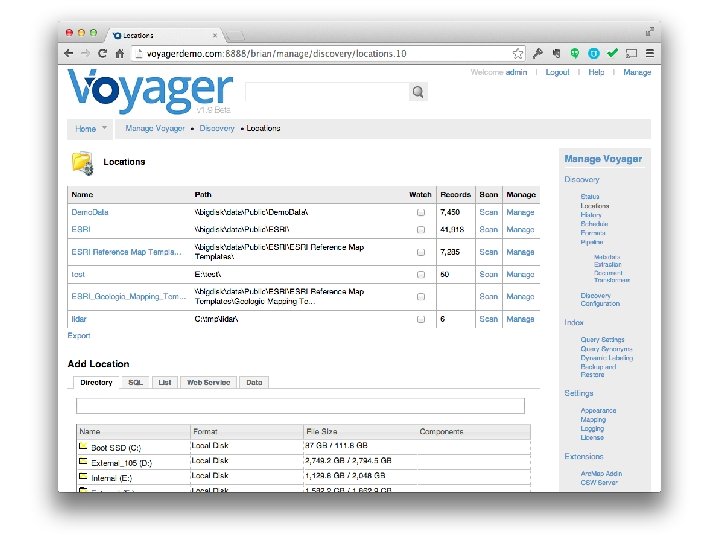This screenshot has width=720, height=540.
Task: Open Schedule in the sidebar
Action: [594, 224]
